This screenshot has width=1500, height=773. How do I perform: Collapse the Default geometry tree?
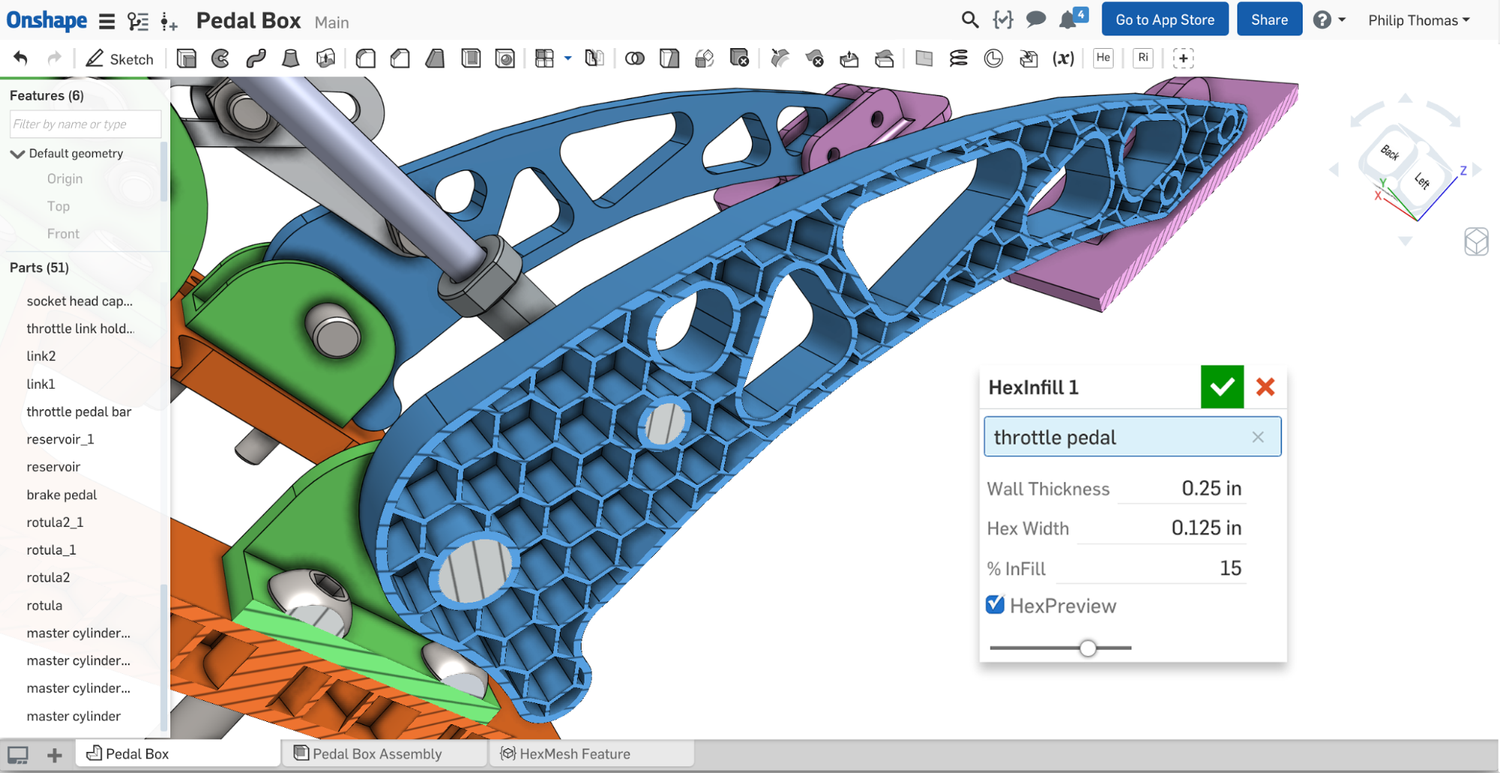coord(16,153)
